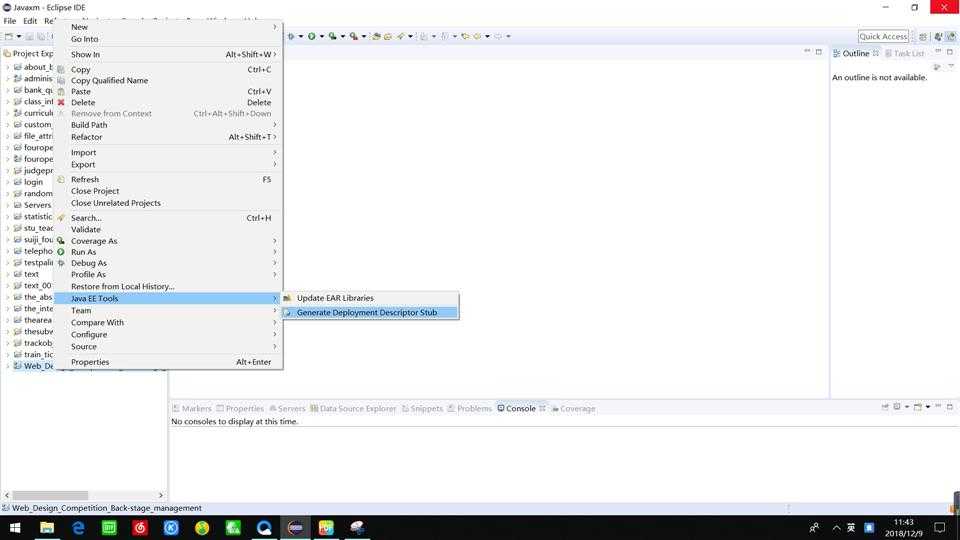Open the Show In submenu
This screenshot has width=960, height=540.
[168, 54]
